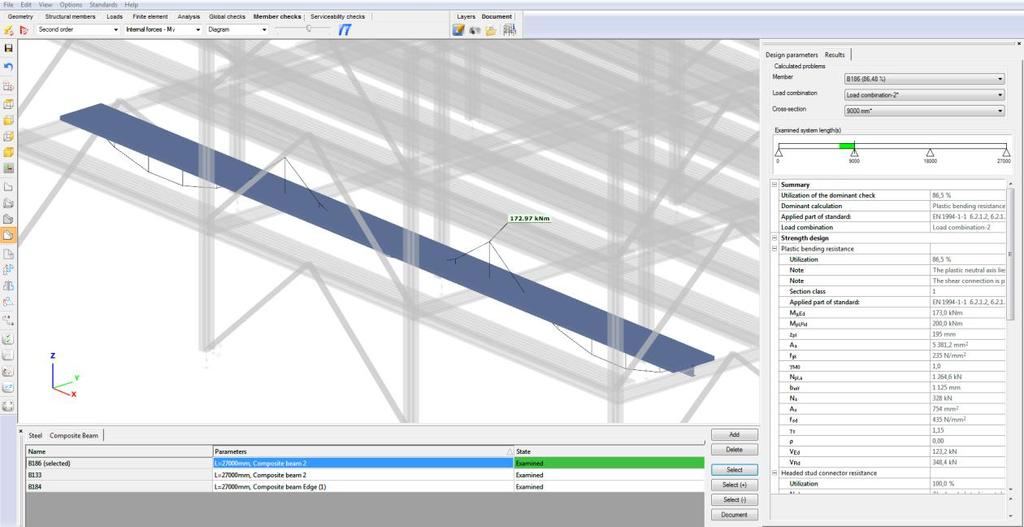Viewport: 1024px width, 527px height.
Task: Click the 172.97 kNm moment label
Action: tap(530, 218)
